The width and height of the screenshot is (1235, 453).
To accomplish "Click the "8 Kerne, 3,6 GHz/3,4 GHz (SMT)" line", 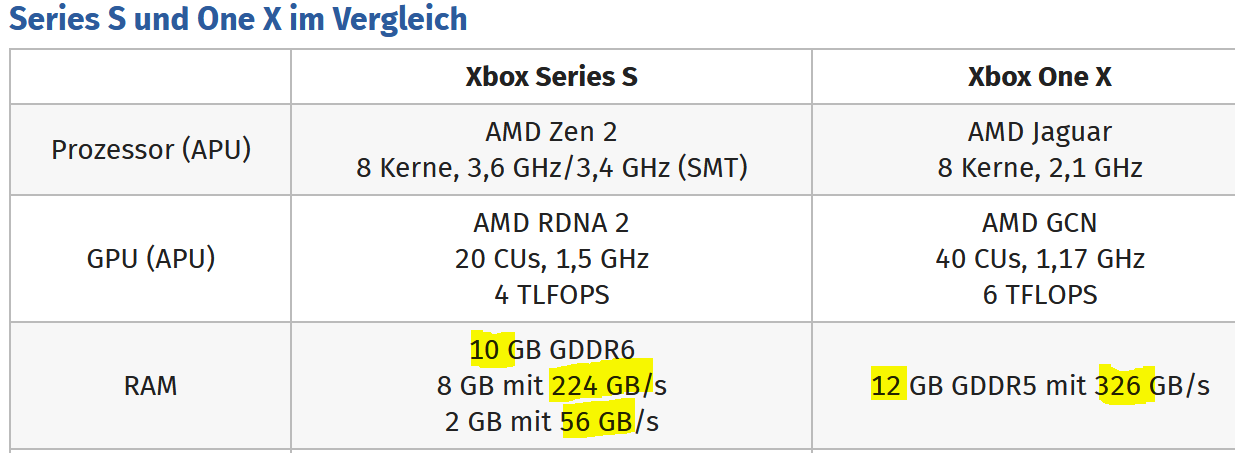I will tap(551, 168).
